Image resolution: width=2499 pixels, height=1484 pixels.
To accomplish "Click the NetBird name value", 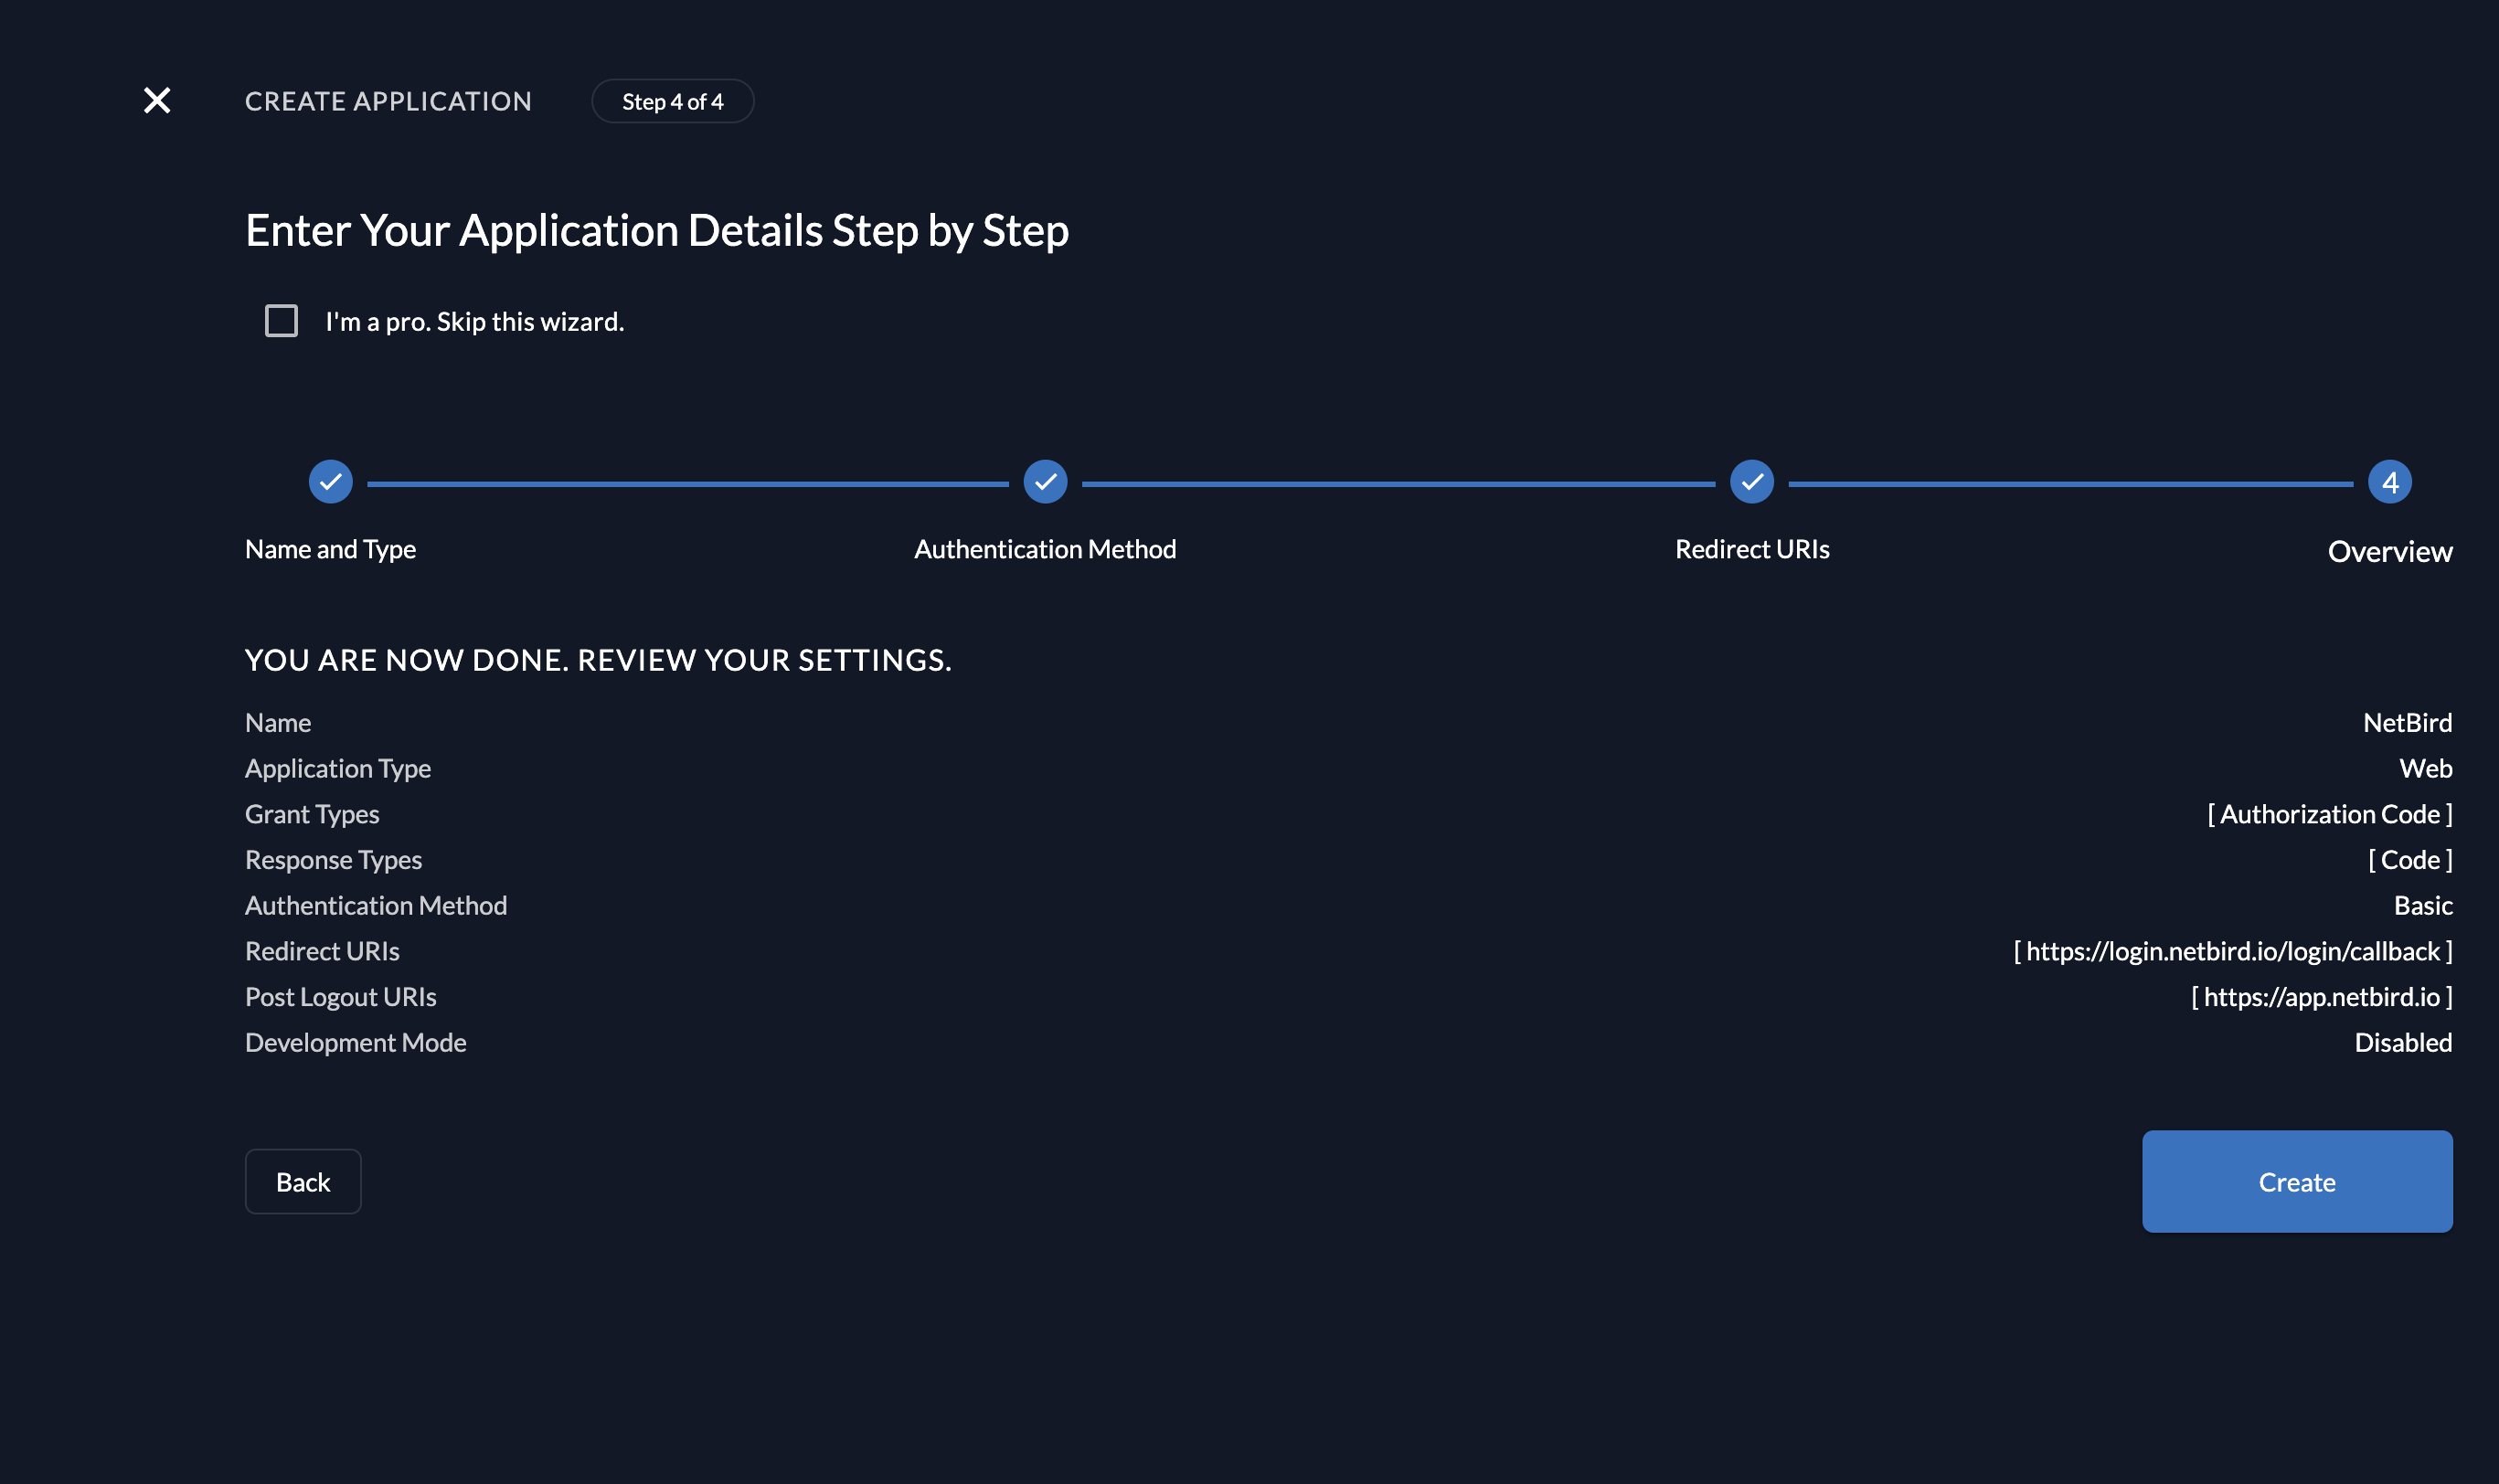I will click(x=2406, y=723).
